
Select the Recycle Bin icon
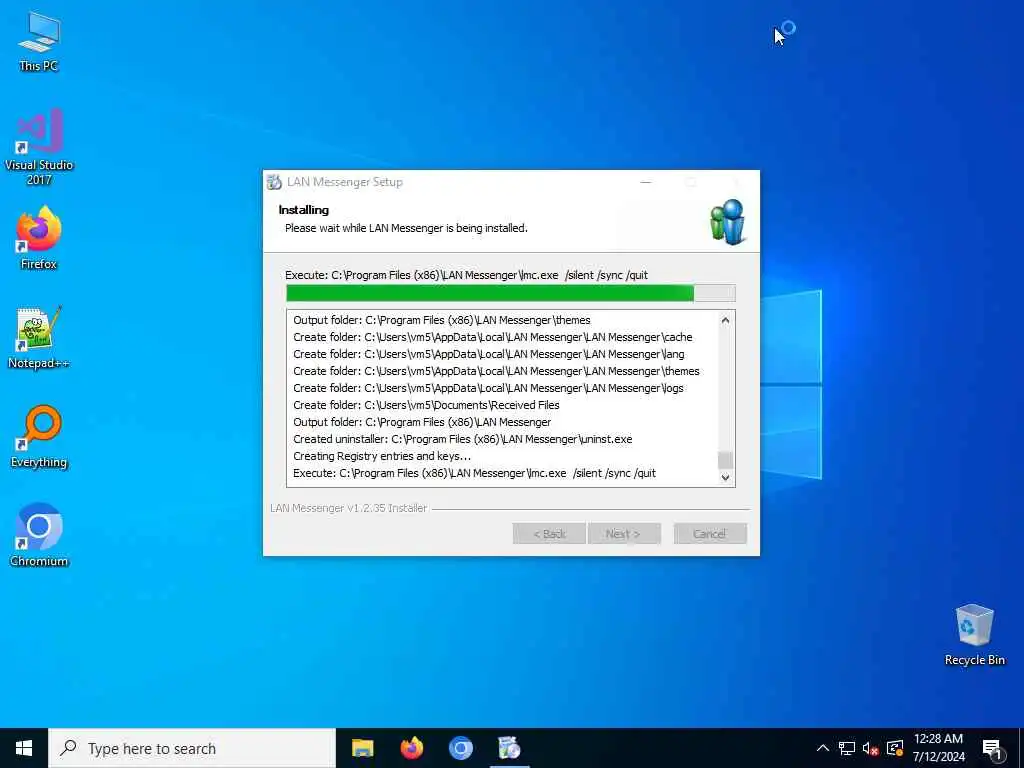coord(974,635)
